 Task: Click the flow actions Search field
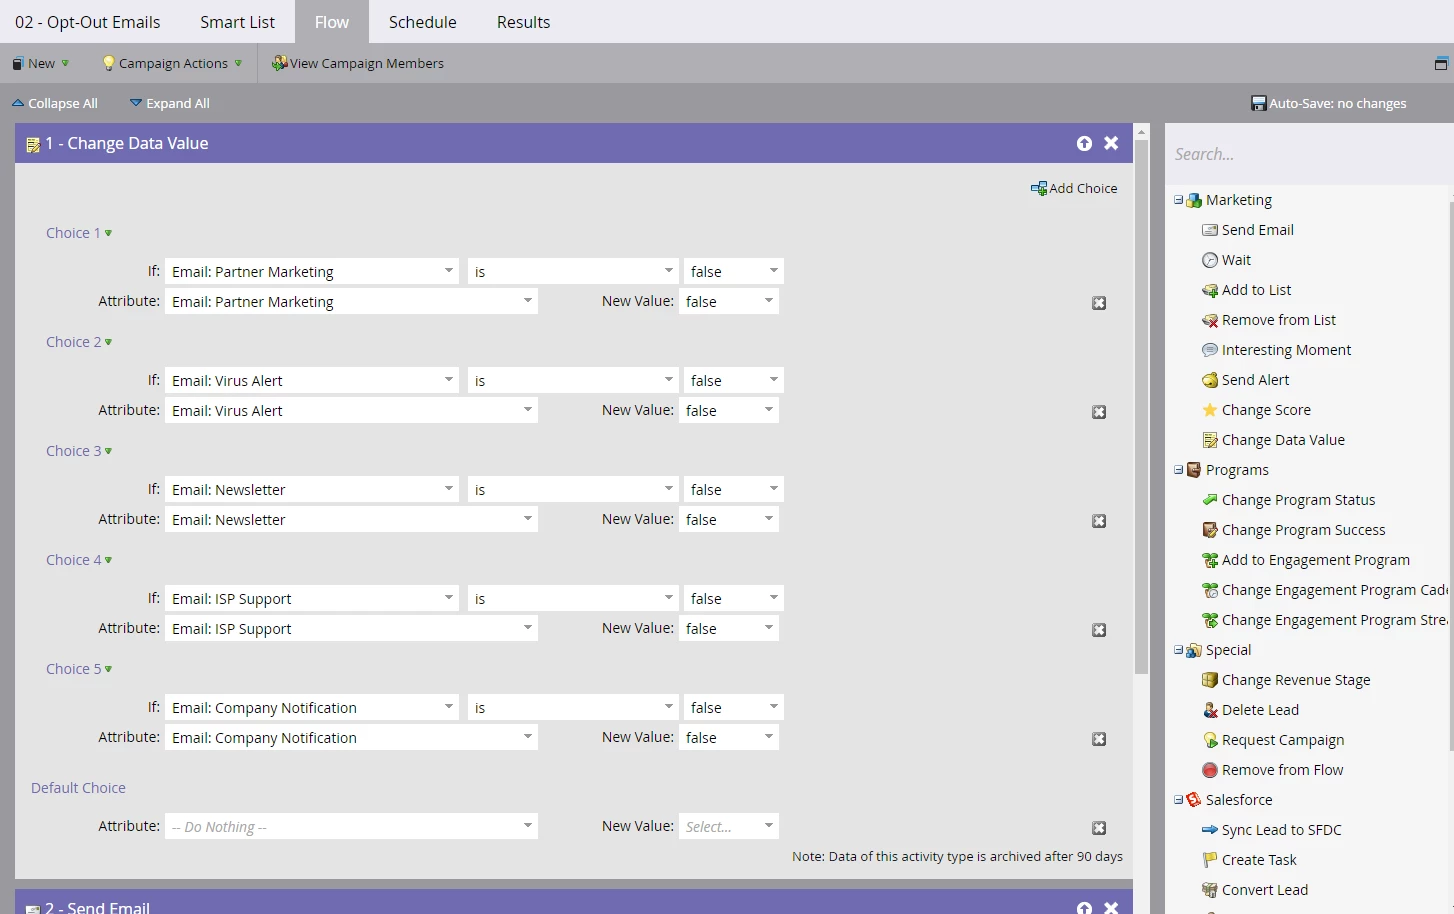pyautogui.click(x=1309, y=154)
